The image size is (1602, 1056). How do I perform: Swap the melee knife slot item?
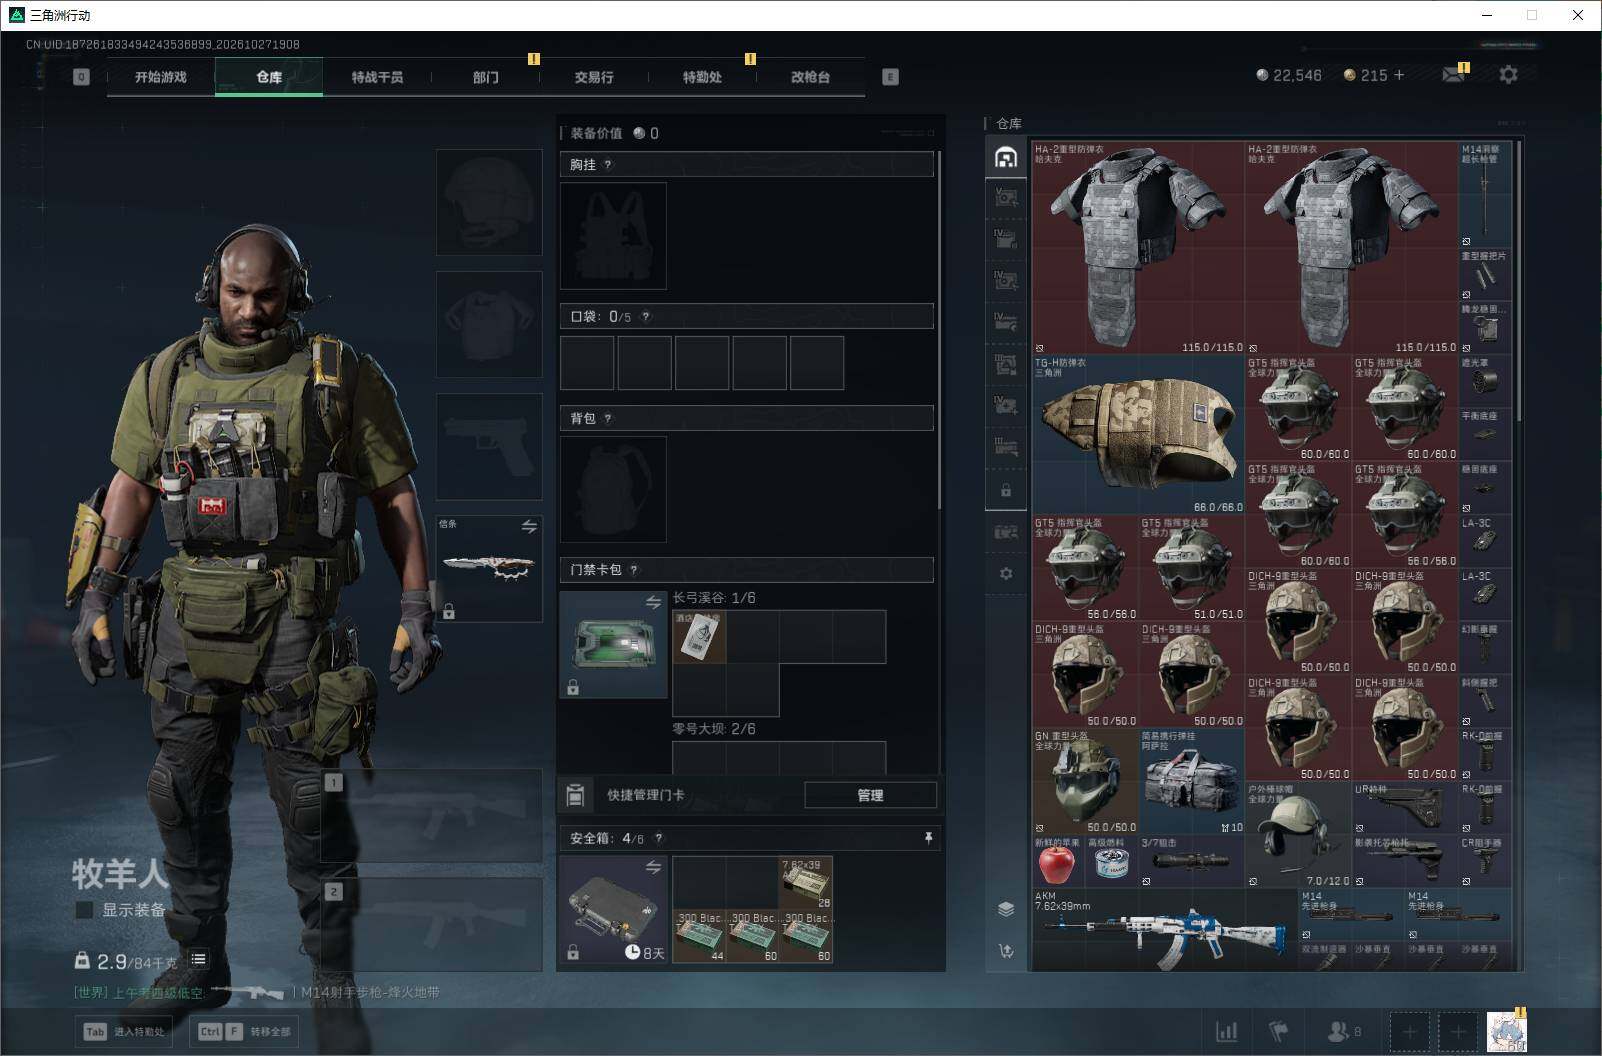(529, 527)
